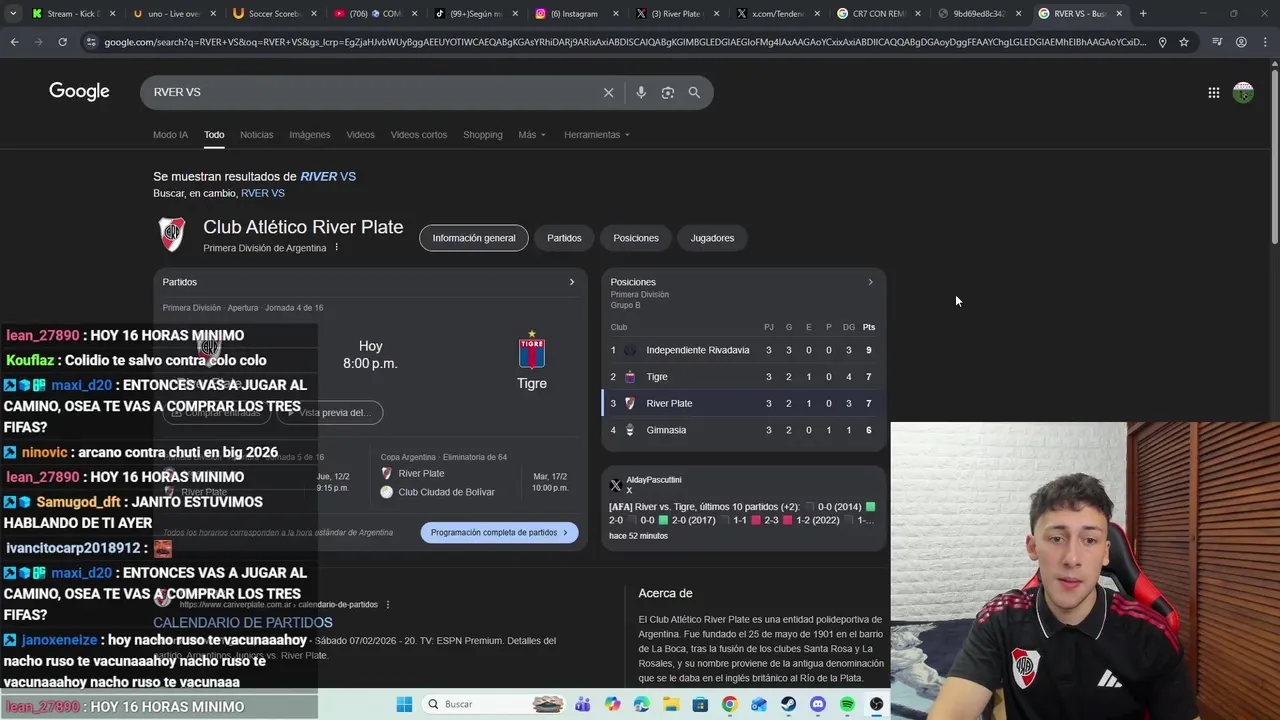Viewport: 1280px width, 720px height.
Task: Switch to Modo IA tab
Action: (170, 135)
